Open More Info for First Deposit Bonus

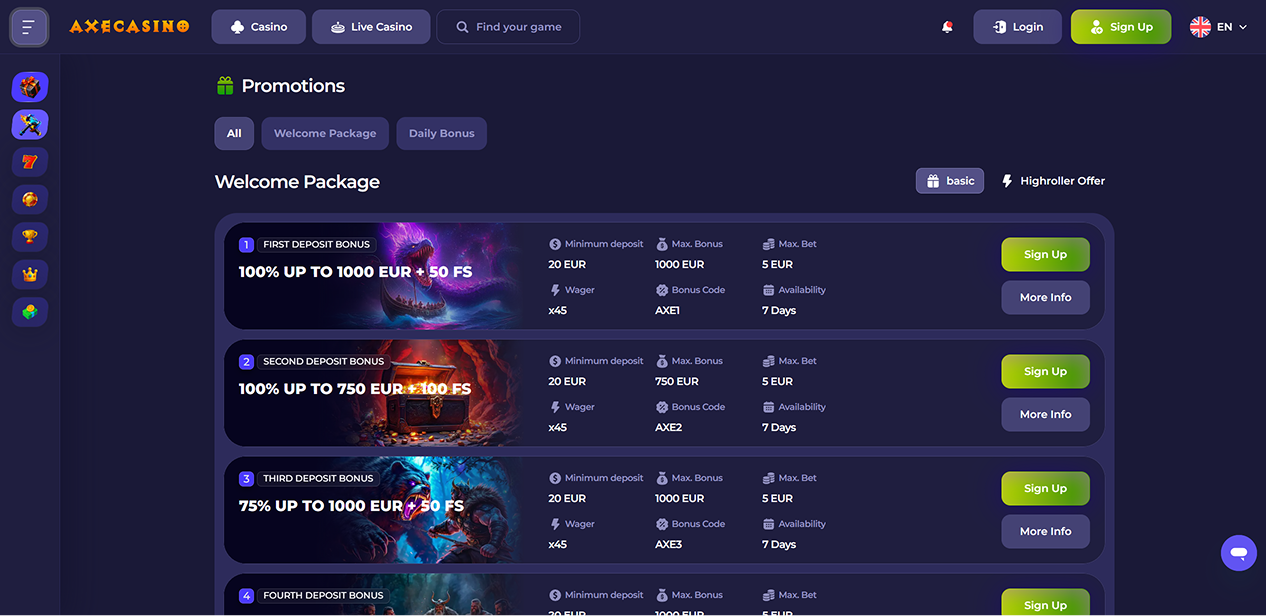(1045, 297)
